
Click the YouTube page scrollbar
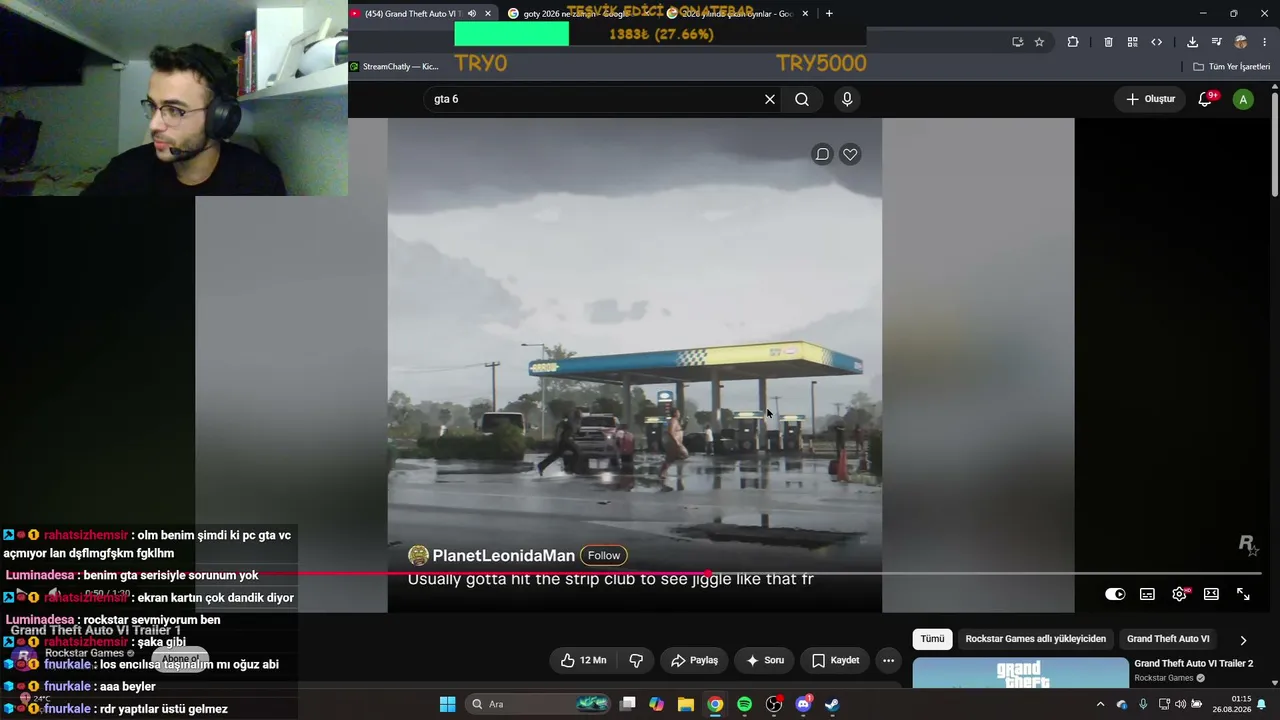pyautogui.click(x=1275, y=143)
